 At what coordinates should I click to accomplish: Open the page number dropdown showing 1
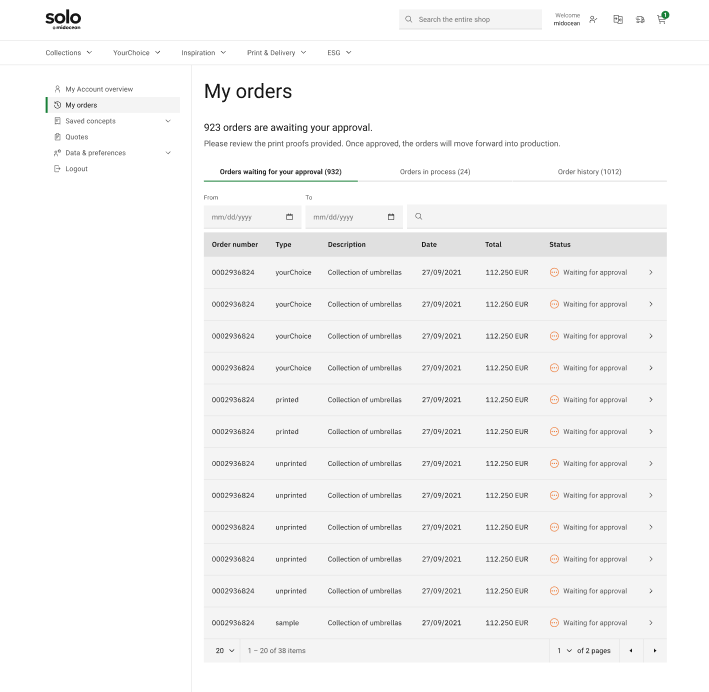[564, 650]
